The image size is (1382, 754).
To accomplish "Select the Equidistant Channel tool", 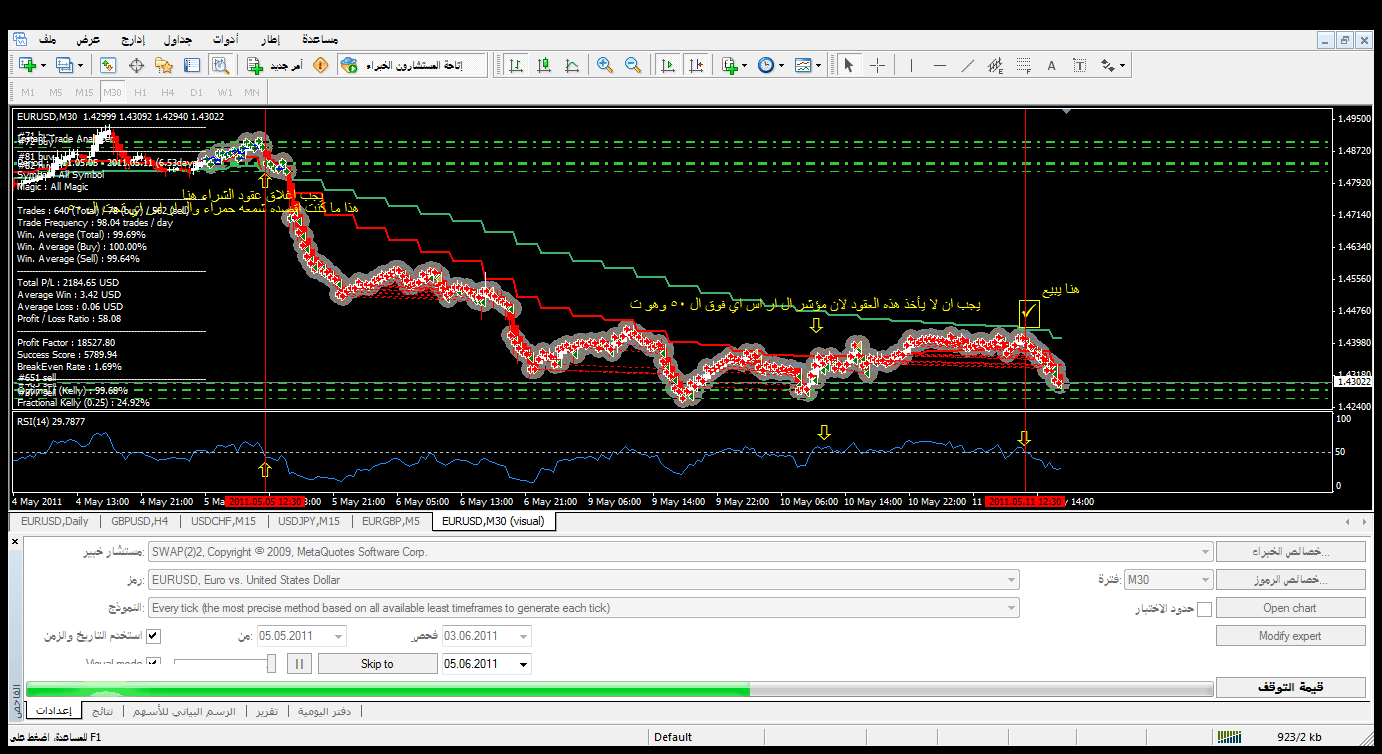I will click(x=995, y=65).
